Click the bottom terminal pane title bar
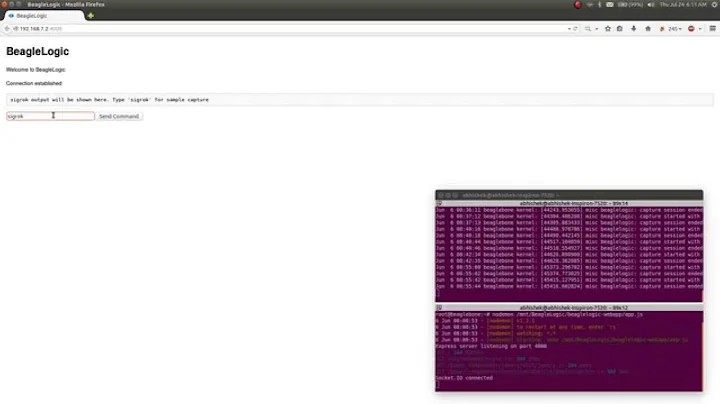Viewport: 720px width, 404px height. (569, 308)
